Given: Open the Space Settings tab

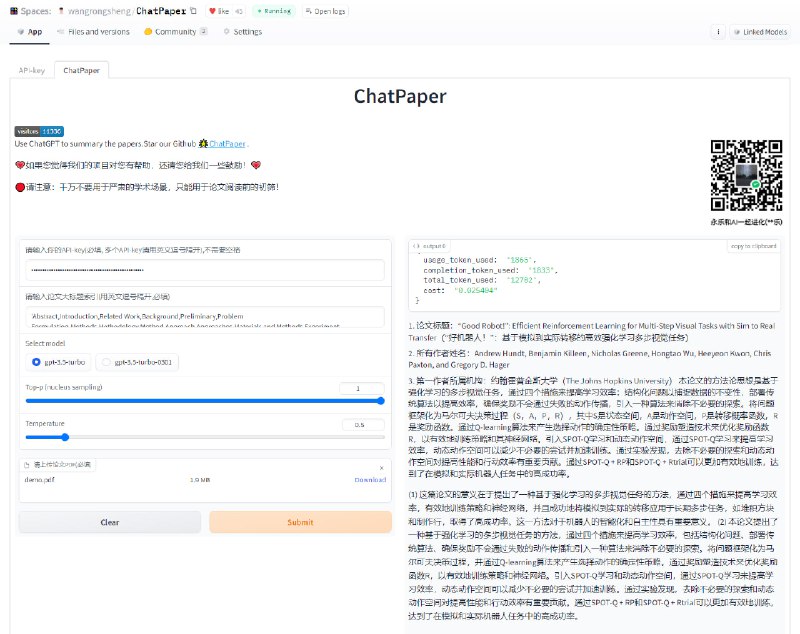Looking at the screenshot, I should tap(241, 32).
